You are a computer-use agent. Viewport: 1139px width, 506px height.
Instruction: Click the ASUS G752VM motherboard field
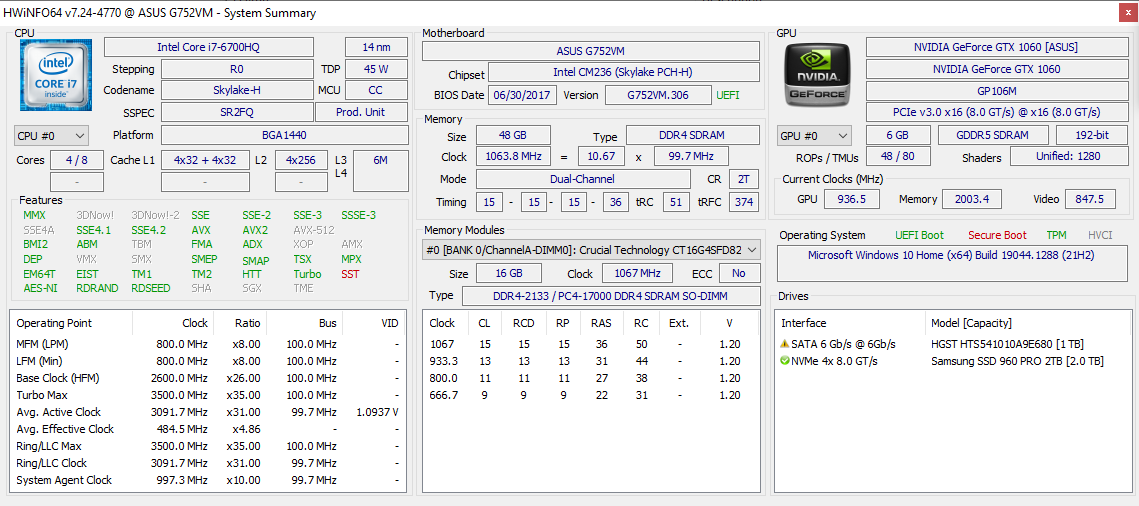[591, 51]
